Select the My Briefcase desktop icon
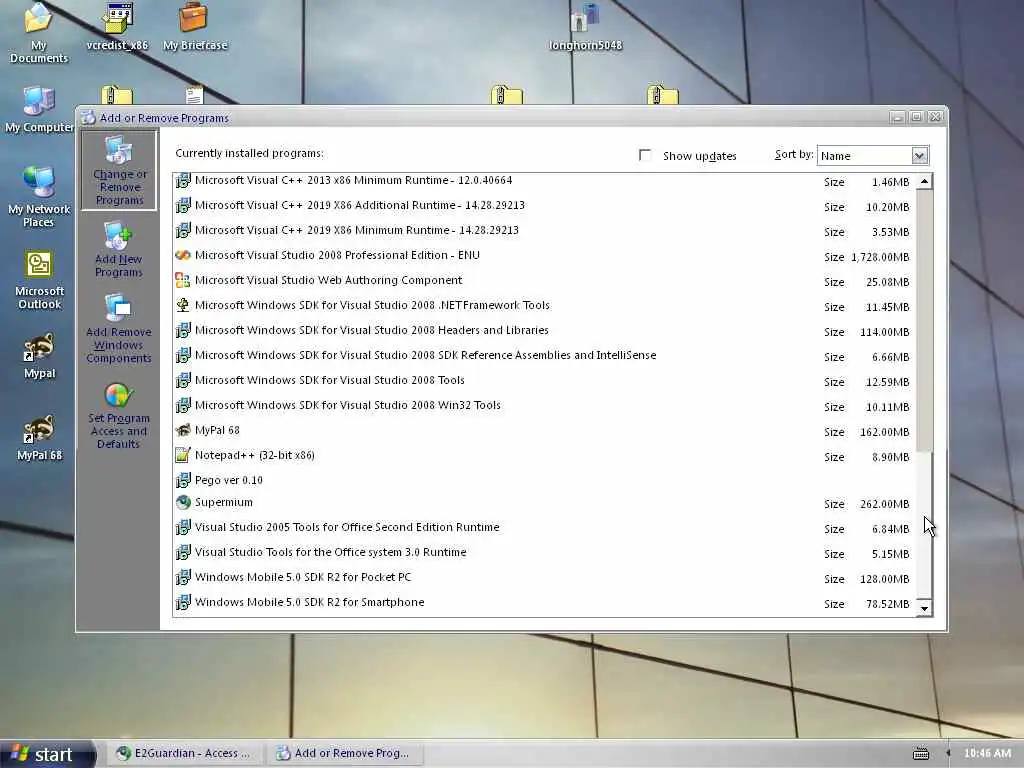1024x768 pixels. click(x=195, y=27)
